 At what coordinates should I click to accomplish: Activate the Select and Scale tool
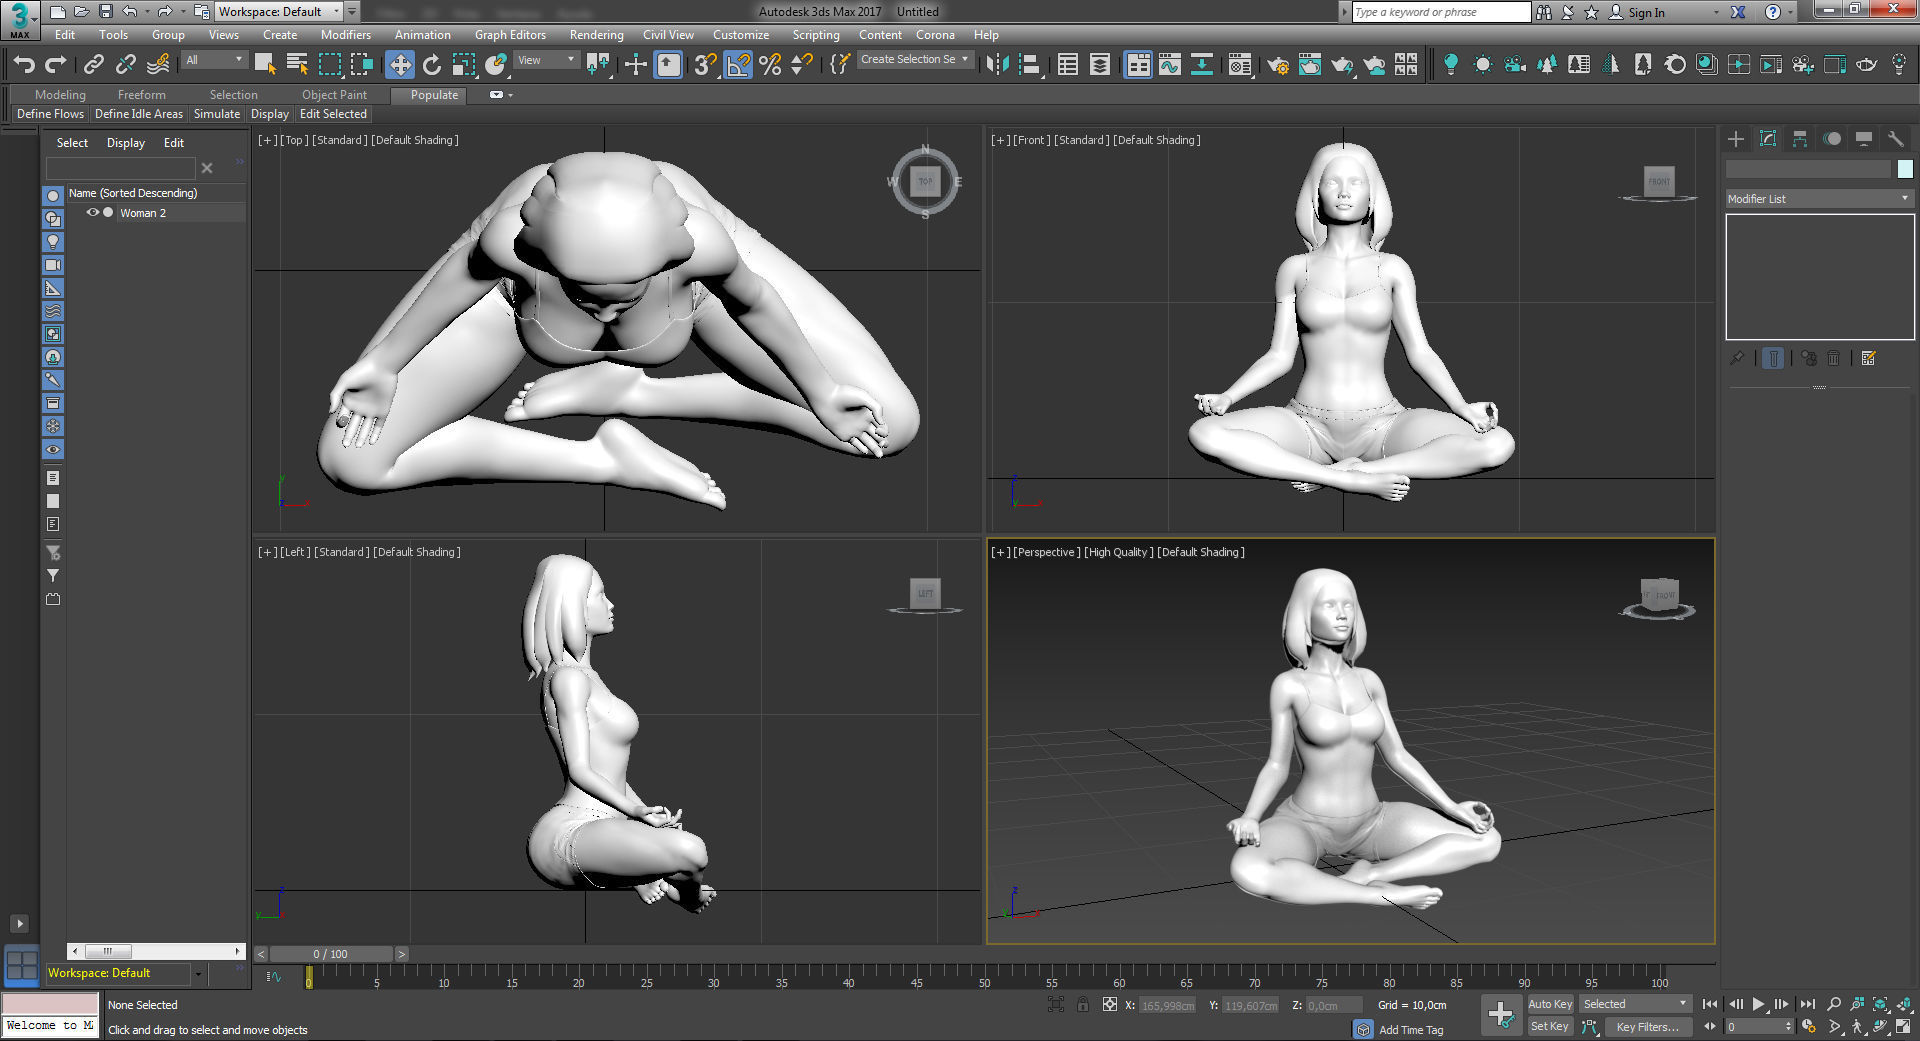464,65
